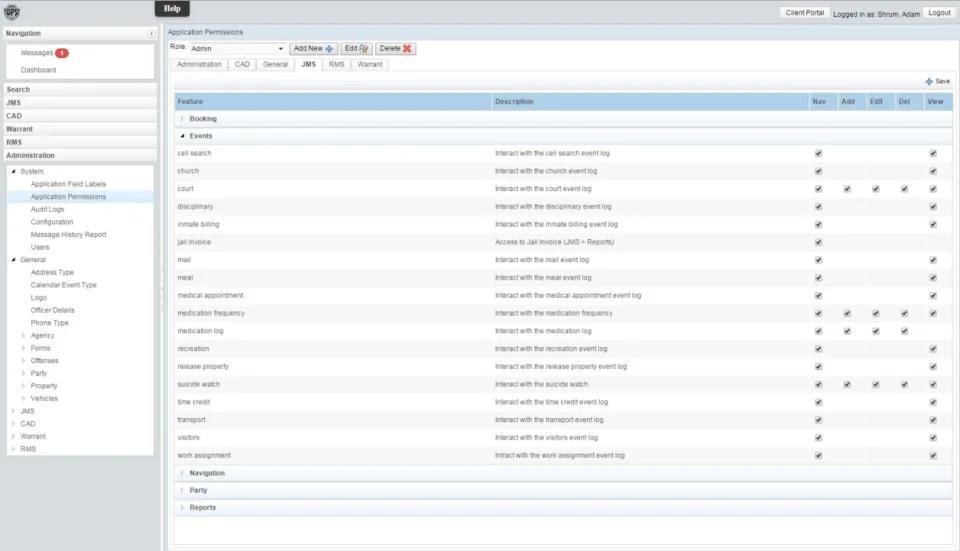Screen dimensions: 960x551
Task: Click the Save icon above table
Action: 929,81
